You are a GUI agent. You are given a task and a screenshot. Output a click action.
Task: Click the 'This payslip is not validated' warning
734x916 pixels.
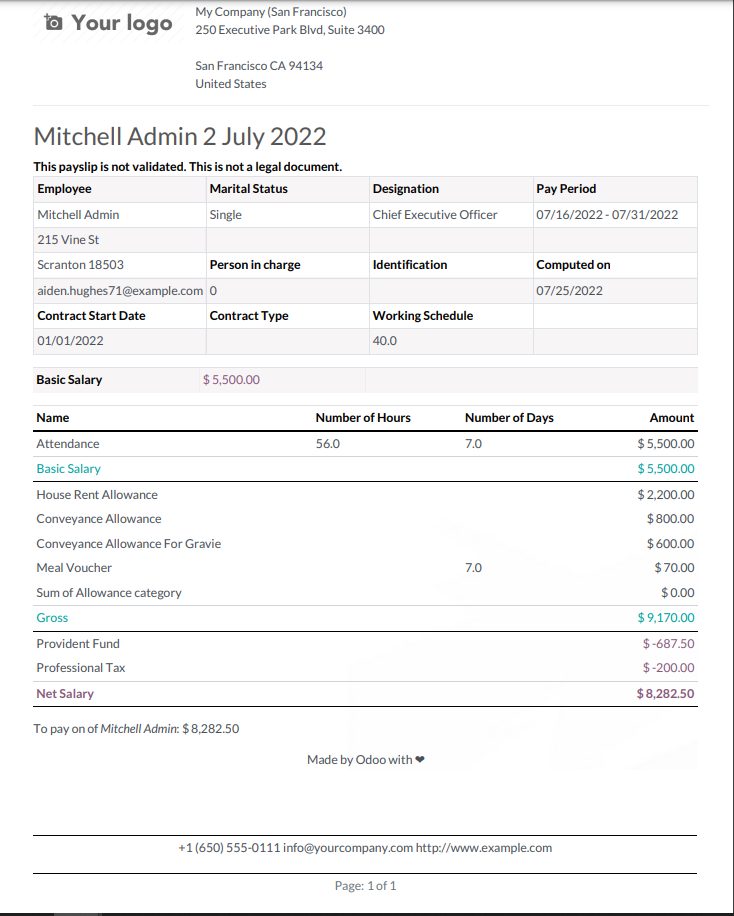[188, 167]
